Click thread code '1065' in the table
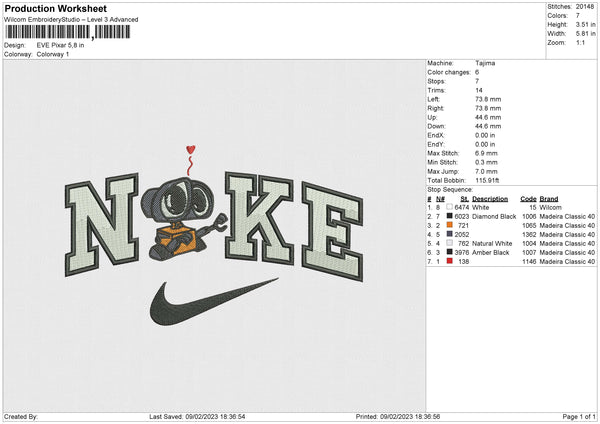The width and height of the screenshot is (600, 424). pyautogui.click(x=530, y=225)
